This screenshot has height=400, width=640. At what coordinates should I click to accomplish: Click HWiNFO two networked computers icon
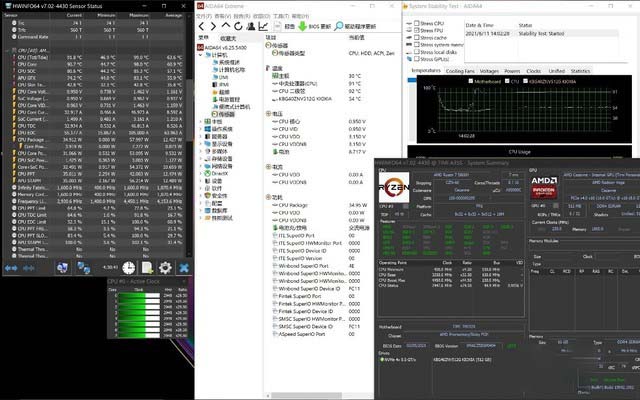tap(84, 268)
